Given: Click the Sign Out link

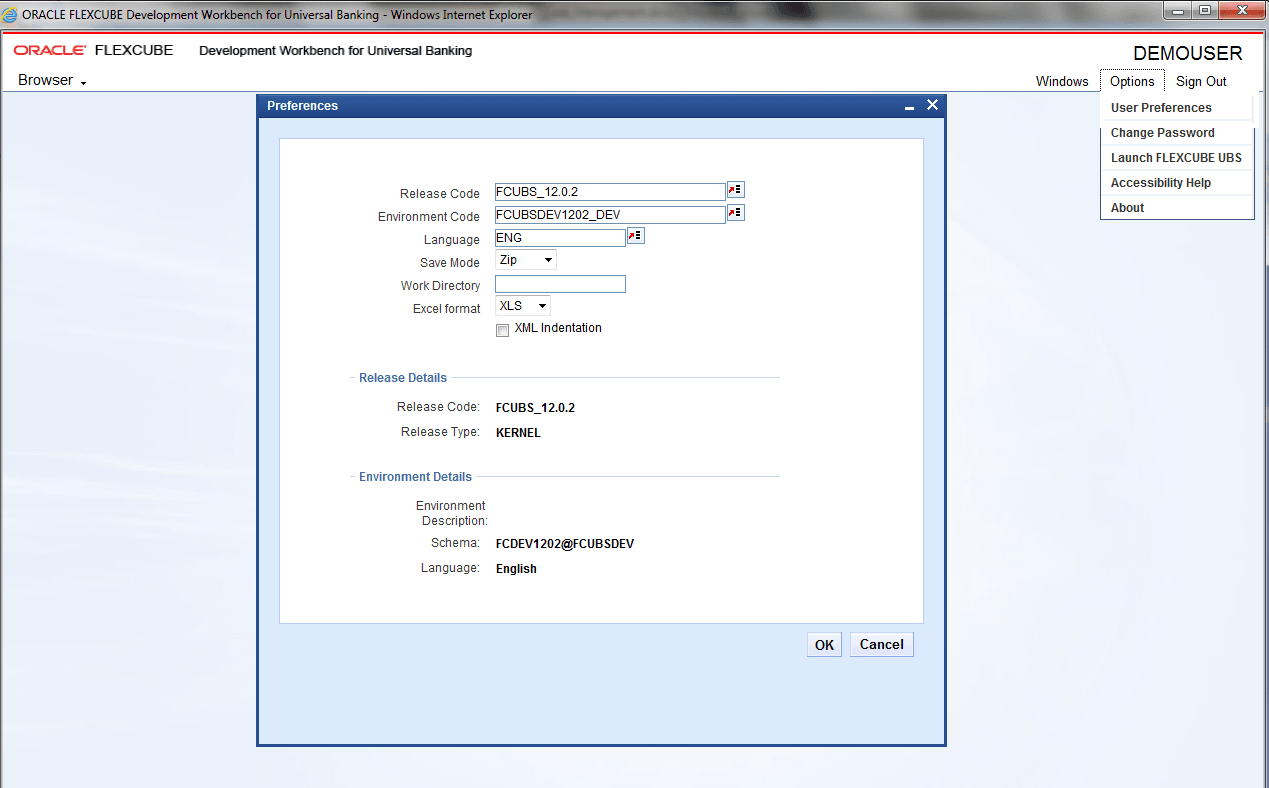Looking at the screenshot, I should [1201, 82].
